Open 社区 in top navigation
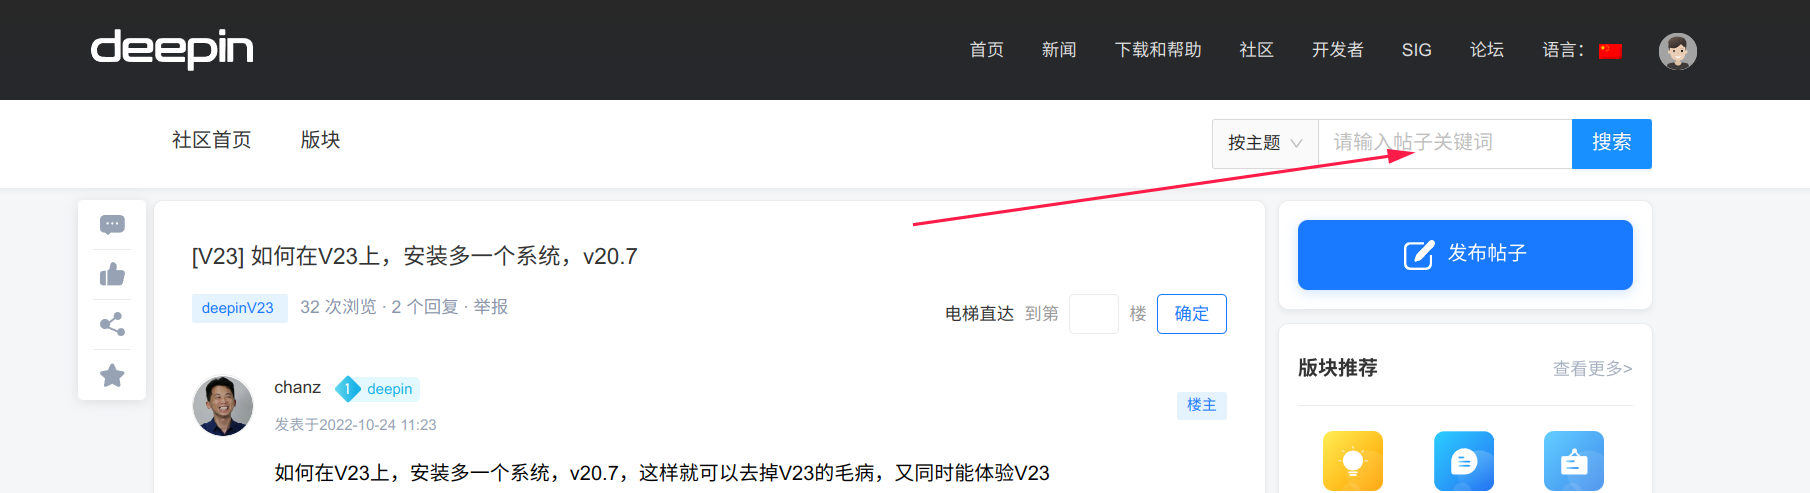This screenshot has height=493, width=1810. 1256,50
